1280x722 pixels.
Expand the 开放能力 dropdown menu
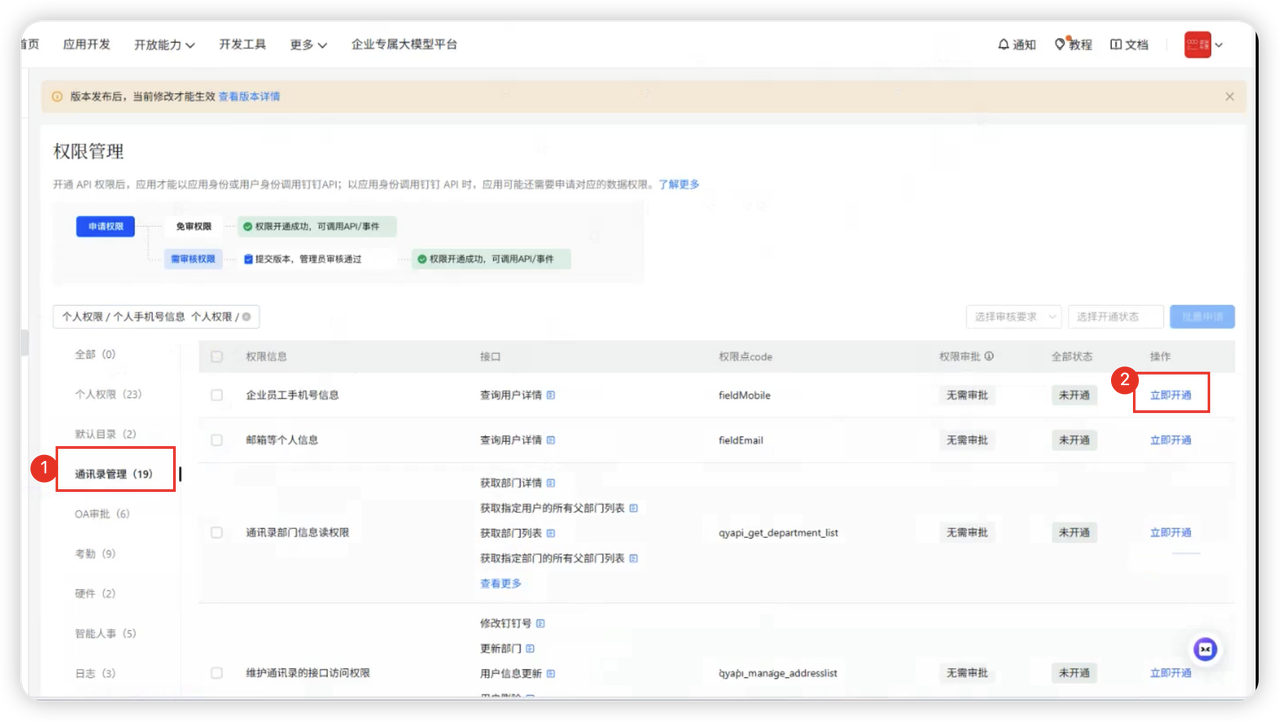coord(164,45)
